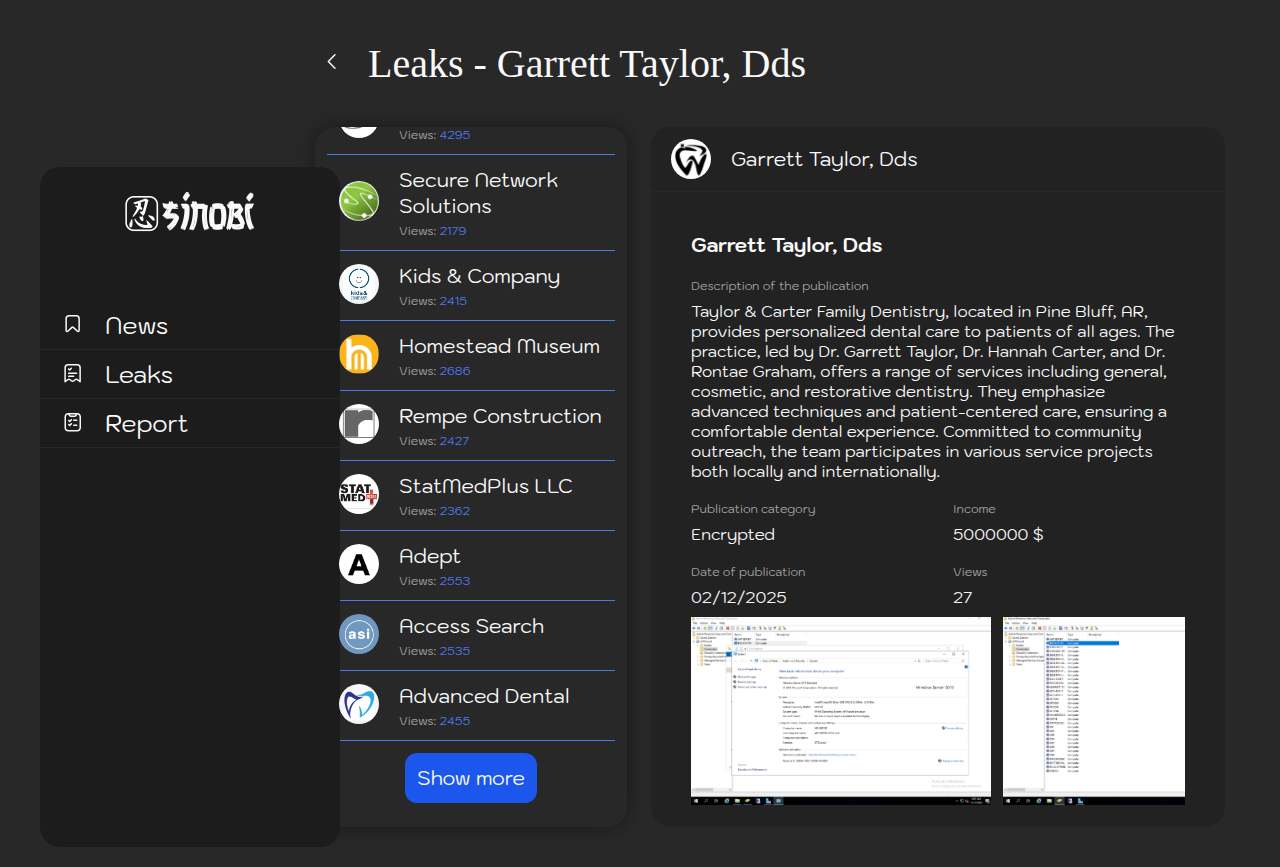
Task: Click the Garrett Taylor, Dds name in detail header
Action: coord(824,160)
